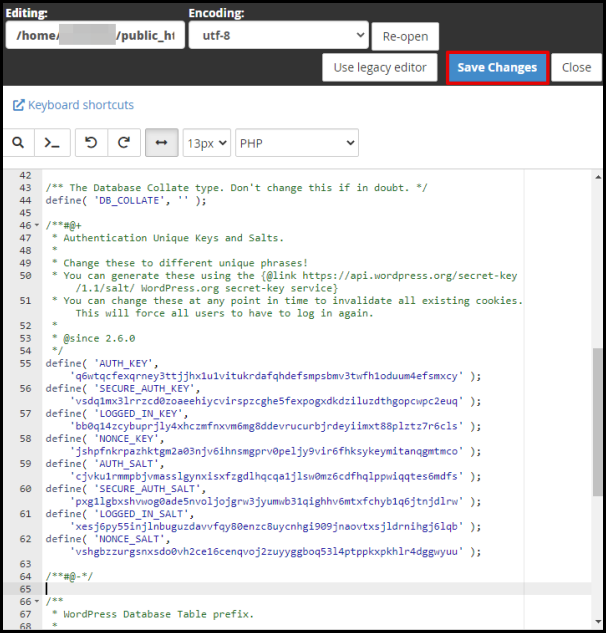The image size is (606, 633).
Task: Collapse the code fold at line 66
Action: click(37, 602)
